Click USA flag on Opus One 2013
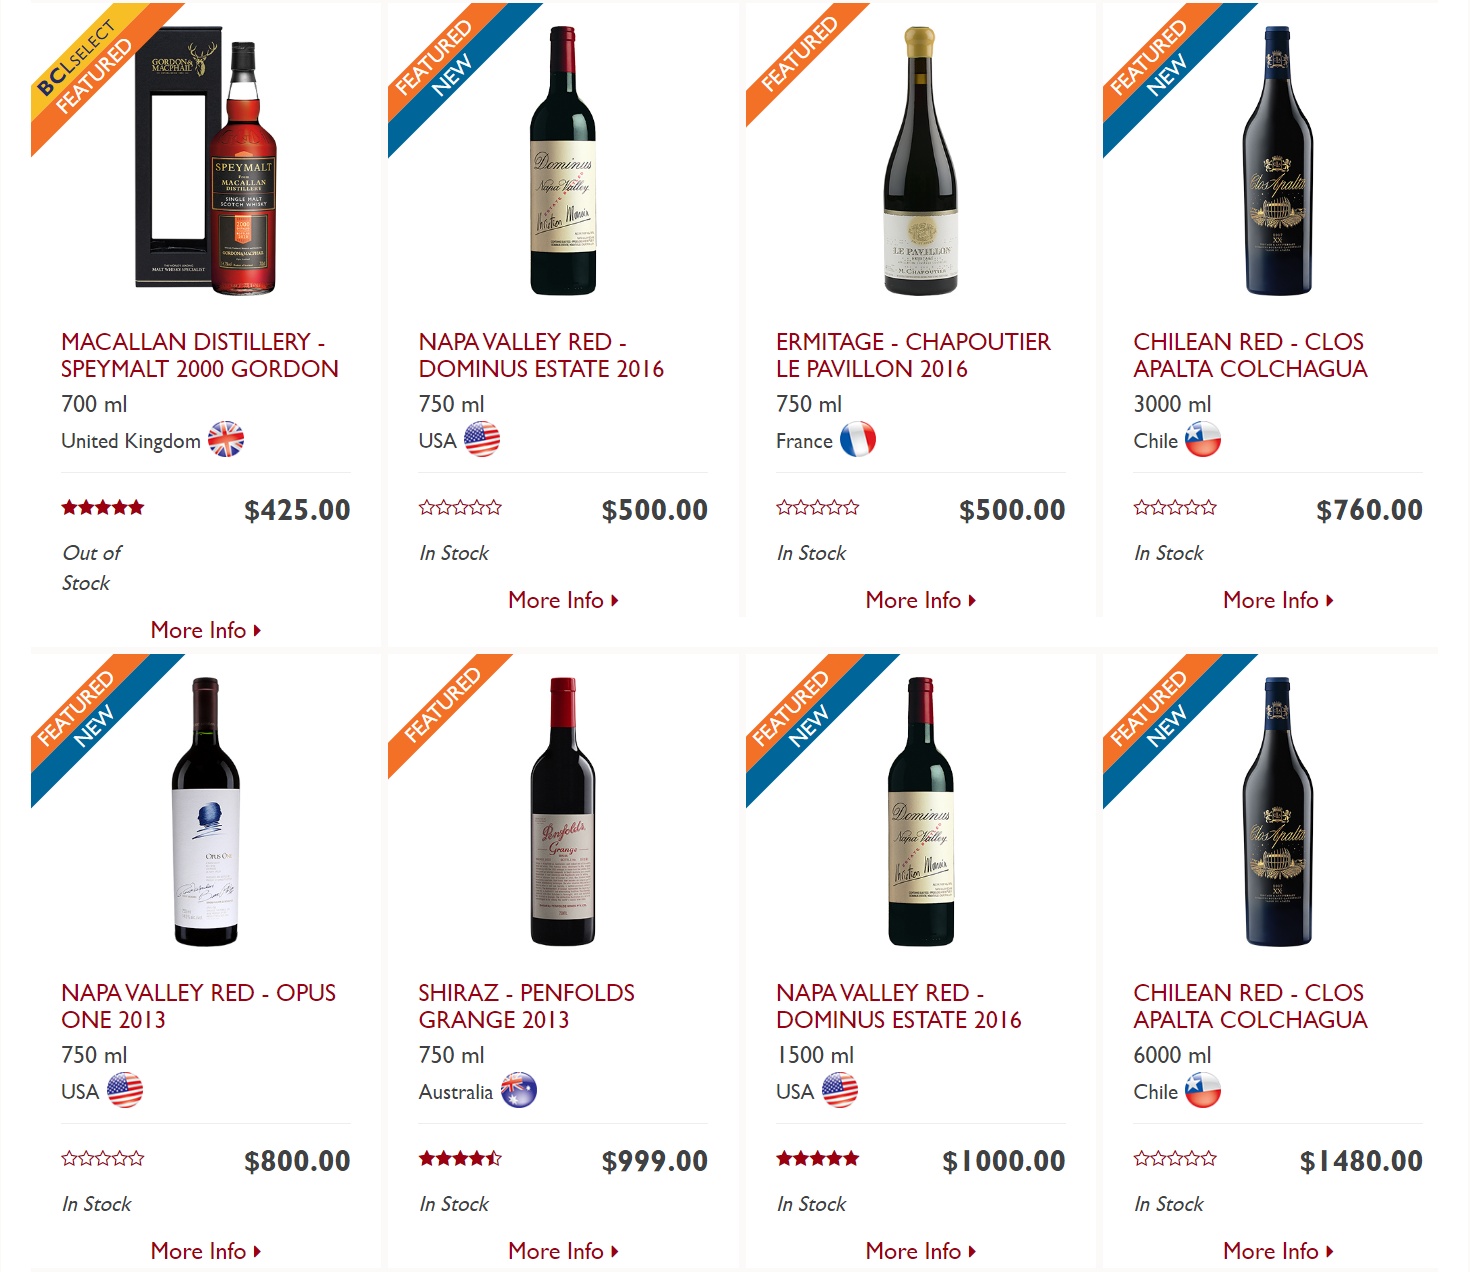 125,1091
